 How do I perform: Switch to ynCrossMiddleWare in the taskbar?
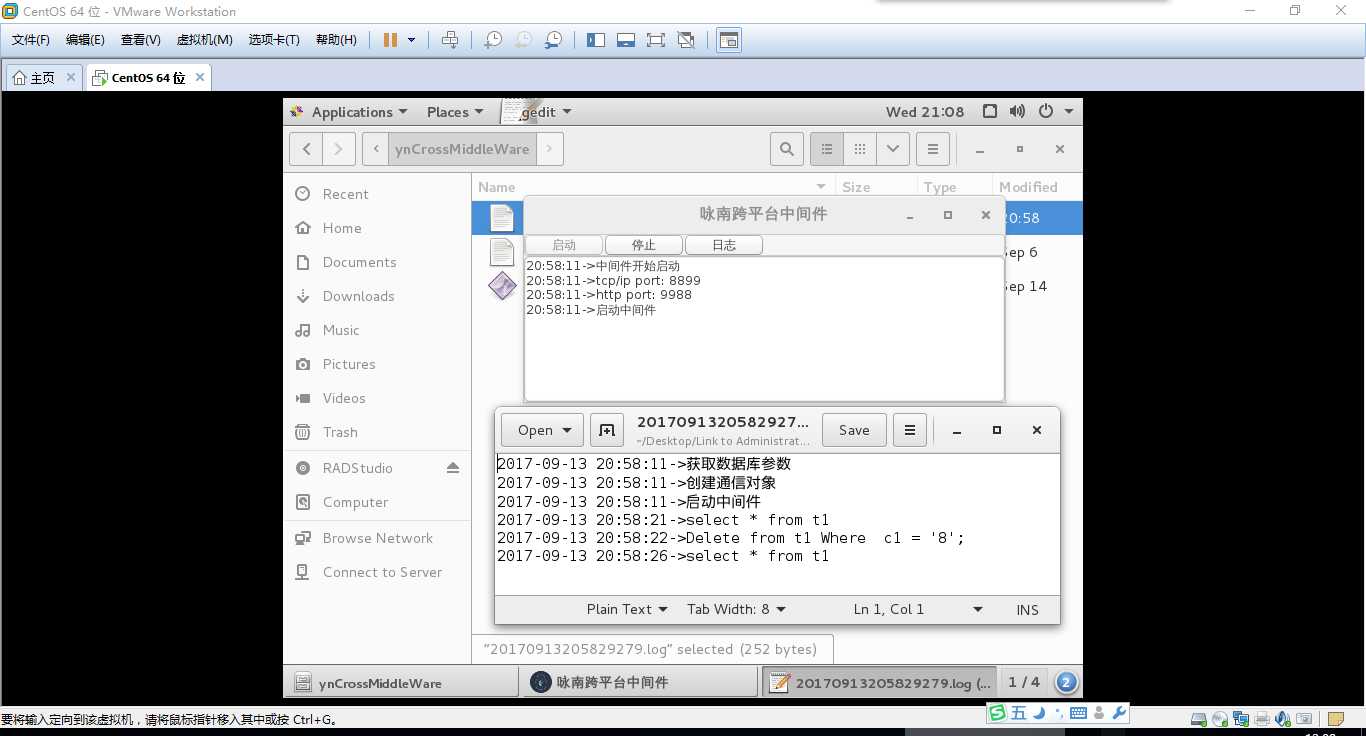(403, 683)
